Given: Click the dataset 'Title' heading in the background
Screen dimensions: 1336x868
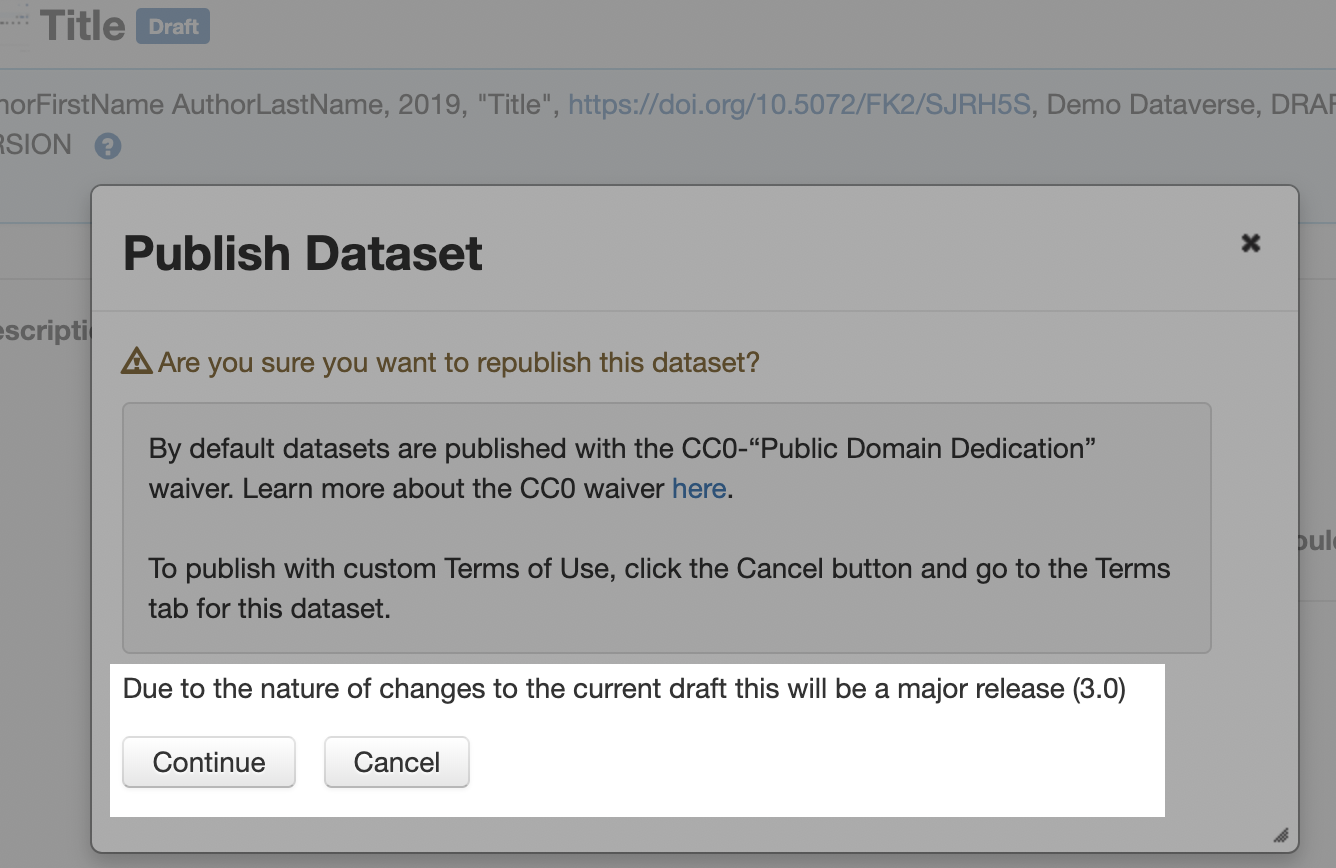Looking at the screenshot, I should (x=83, y=26).
